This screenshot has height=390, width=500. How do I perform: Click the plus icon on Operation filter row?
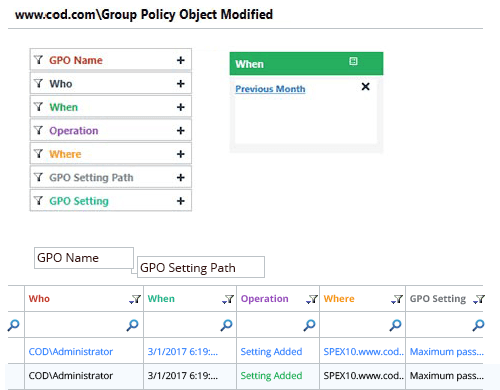pyautogui.click(x=180, y=131)
